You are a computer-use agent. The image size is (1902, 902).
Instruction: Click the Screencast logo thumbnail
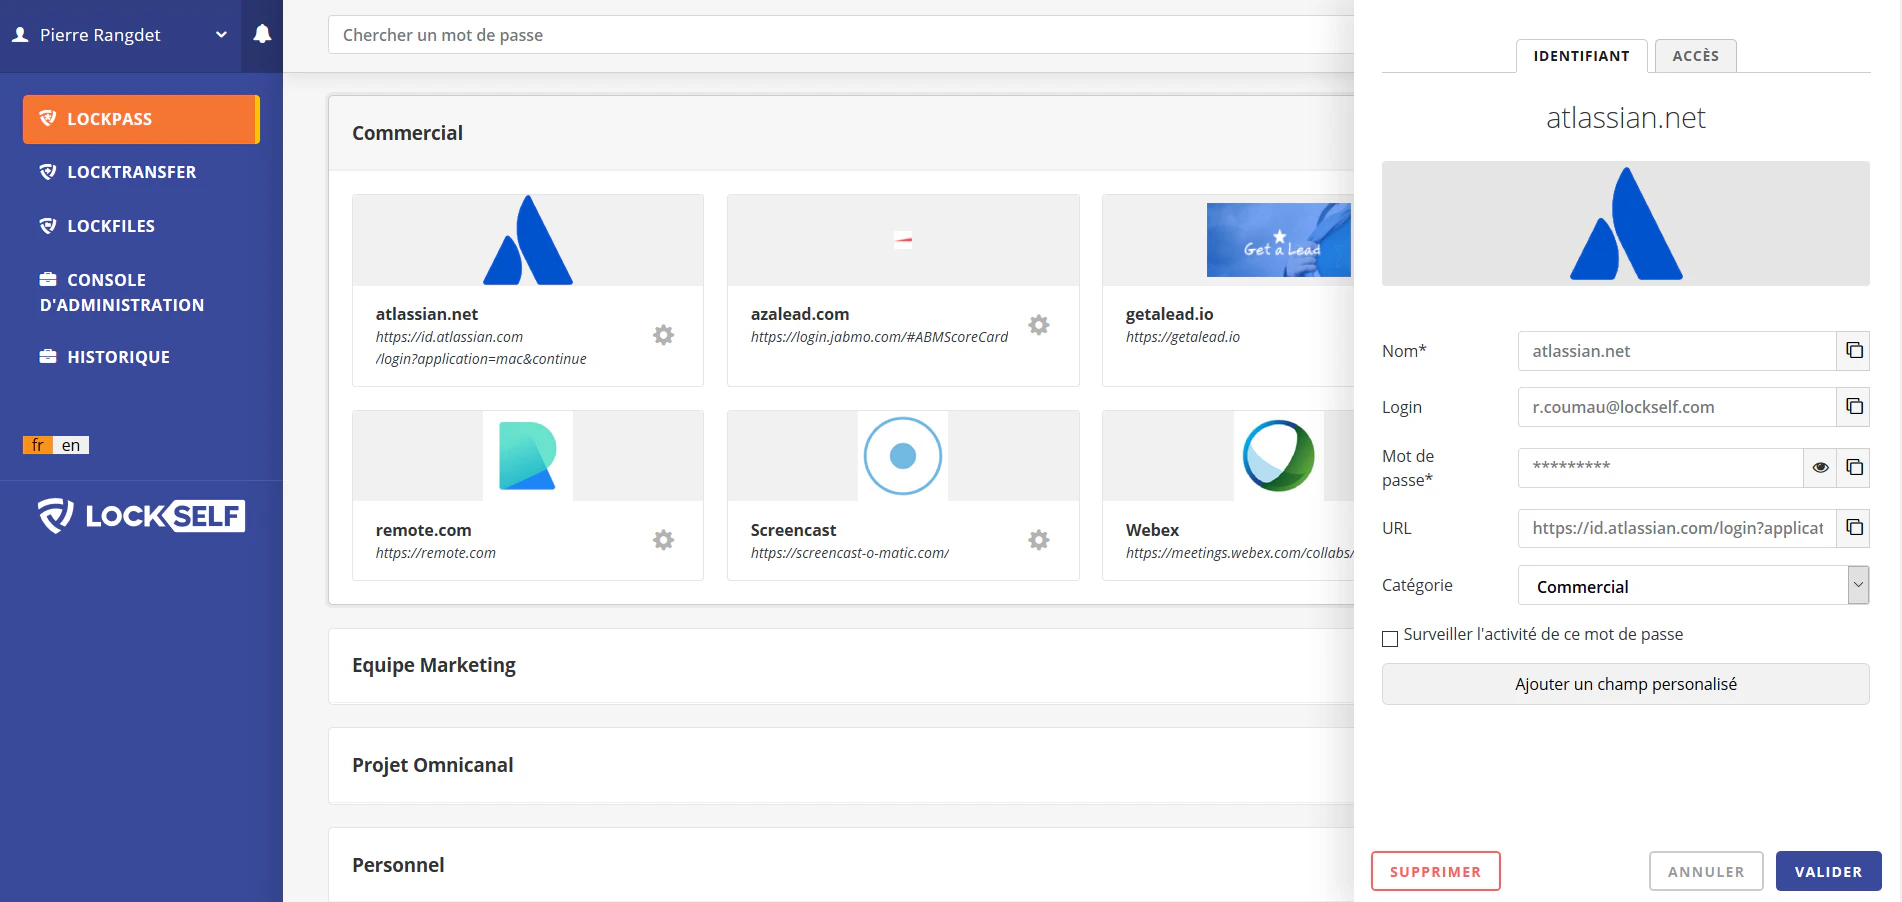pos(903,456)
